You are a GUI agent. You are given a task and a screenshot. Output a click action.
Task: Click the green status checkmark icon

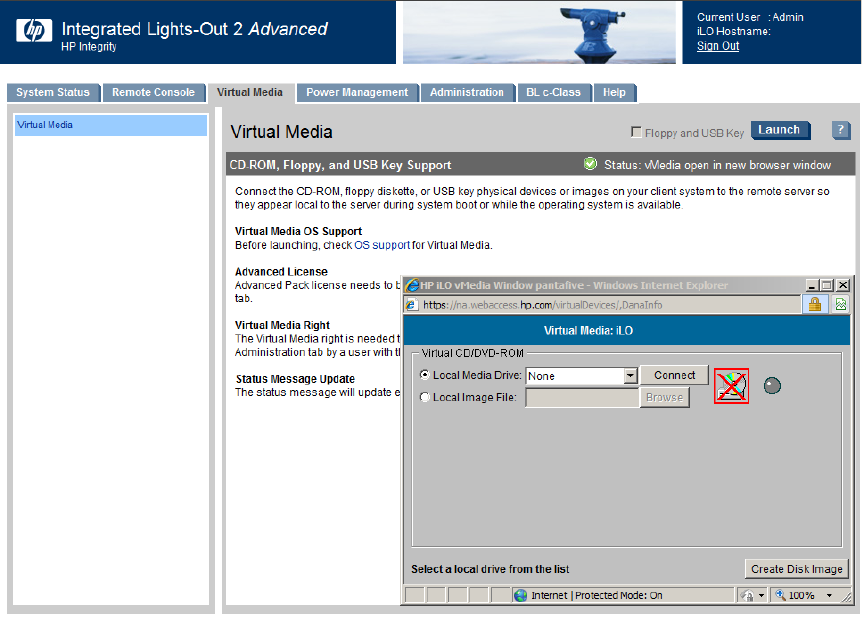pyautogui.click(x=590, y=164)
